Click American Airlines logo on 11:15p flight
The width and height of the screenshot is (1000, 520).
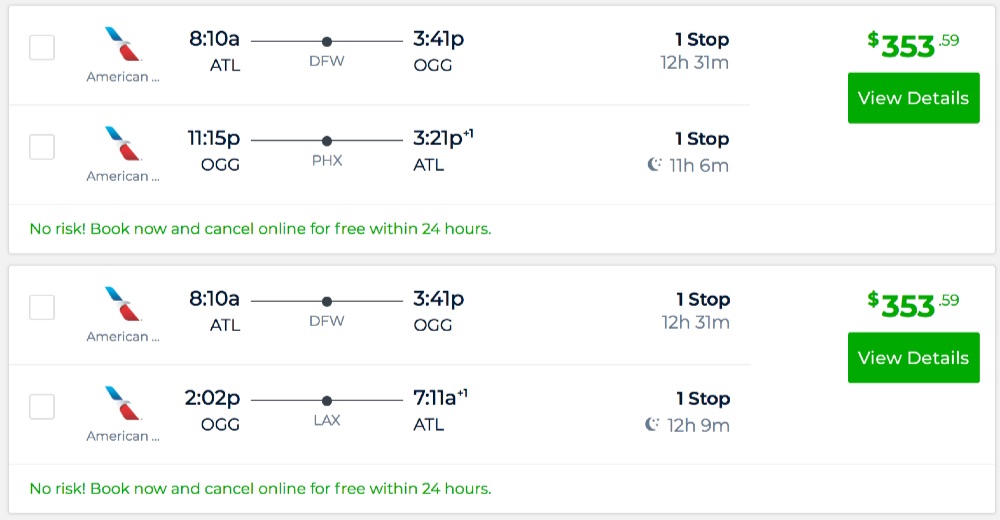click(x=123, y=143)
